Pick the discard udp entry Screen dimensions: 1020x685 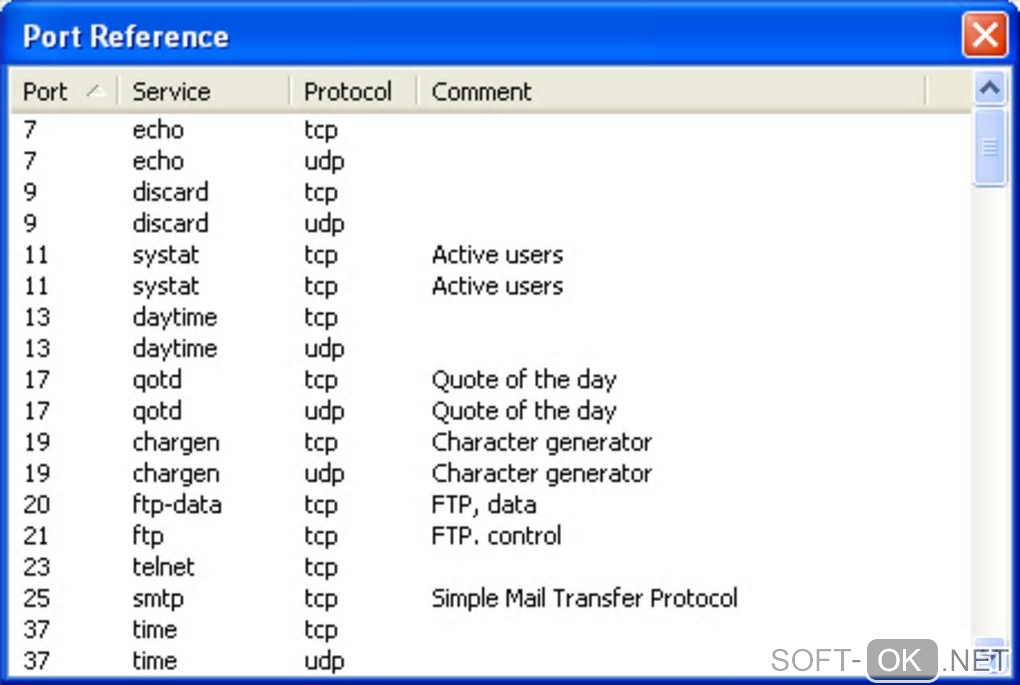170,223
